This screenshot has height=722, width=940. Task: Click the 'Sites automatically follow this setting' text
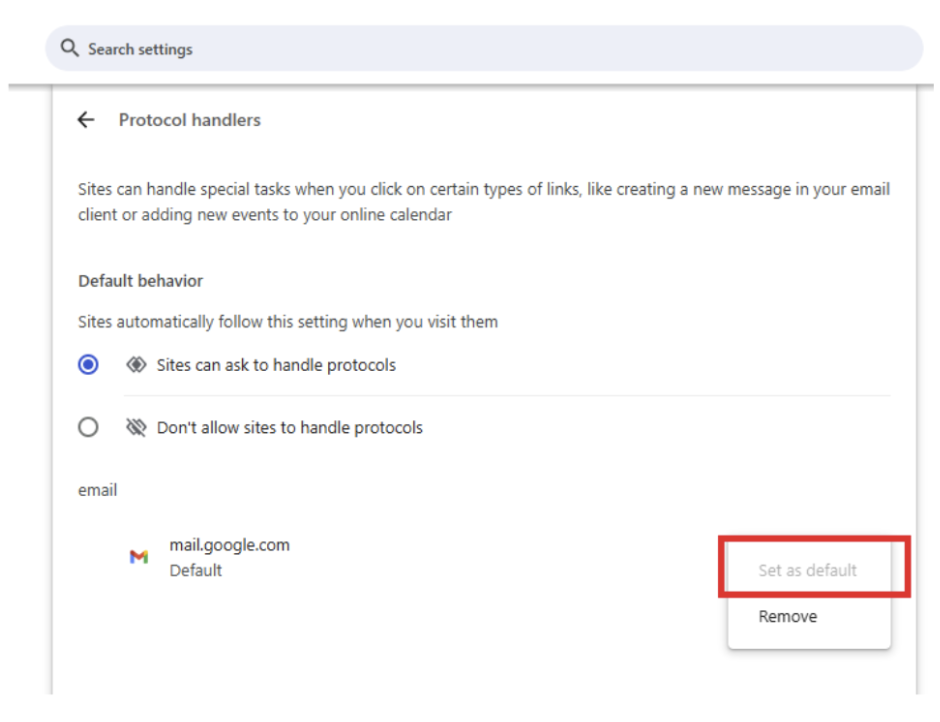[x=288, y=322]
